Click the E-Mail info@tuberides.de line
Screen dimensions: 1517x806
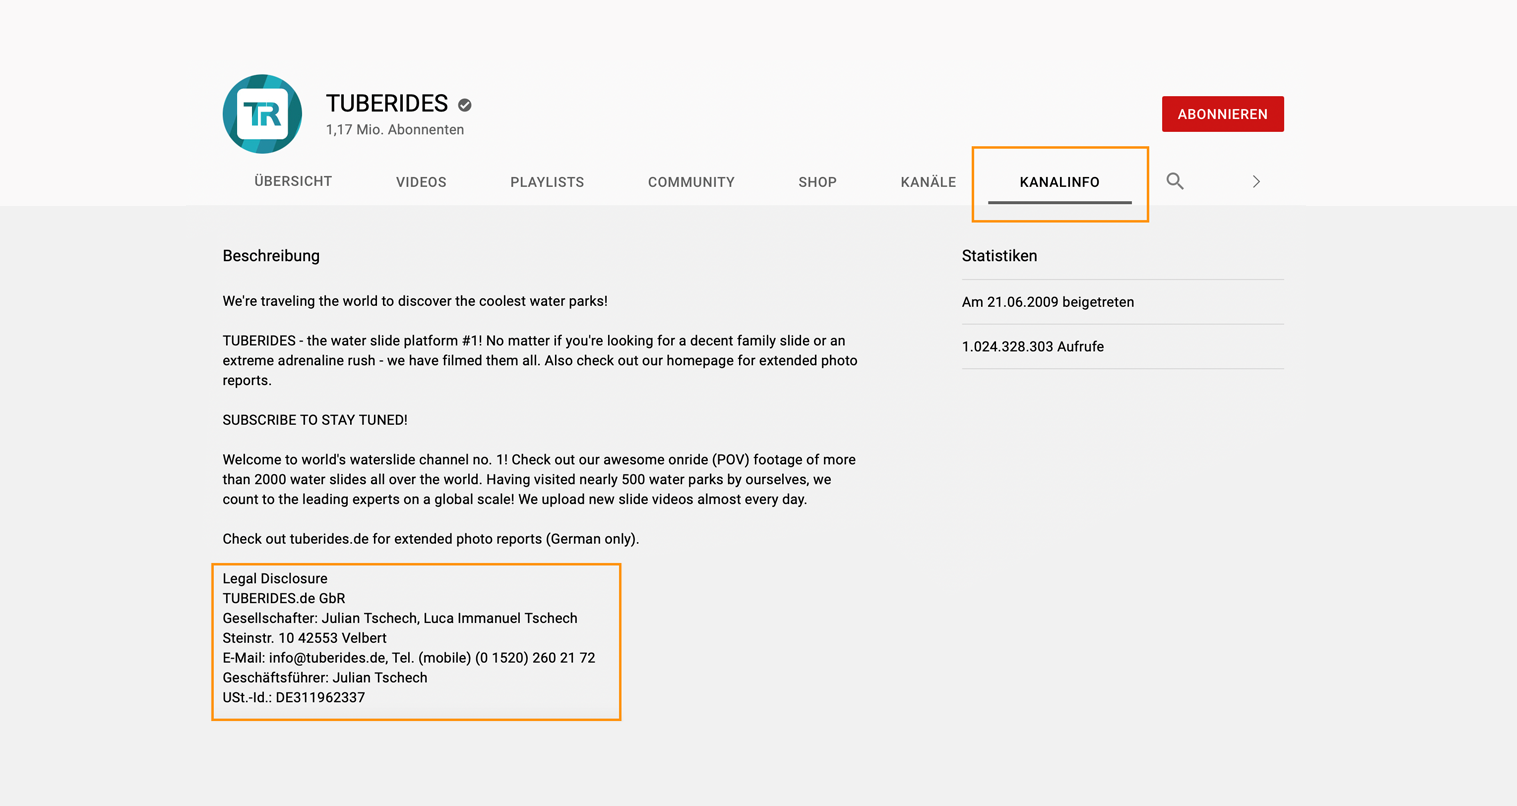[409, 658]
